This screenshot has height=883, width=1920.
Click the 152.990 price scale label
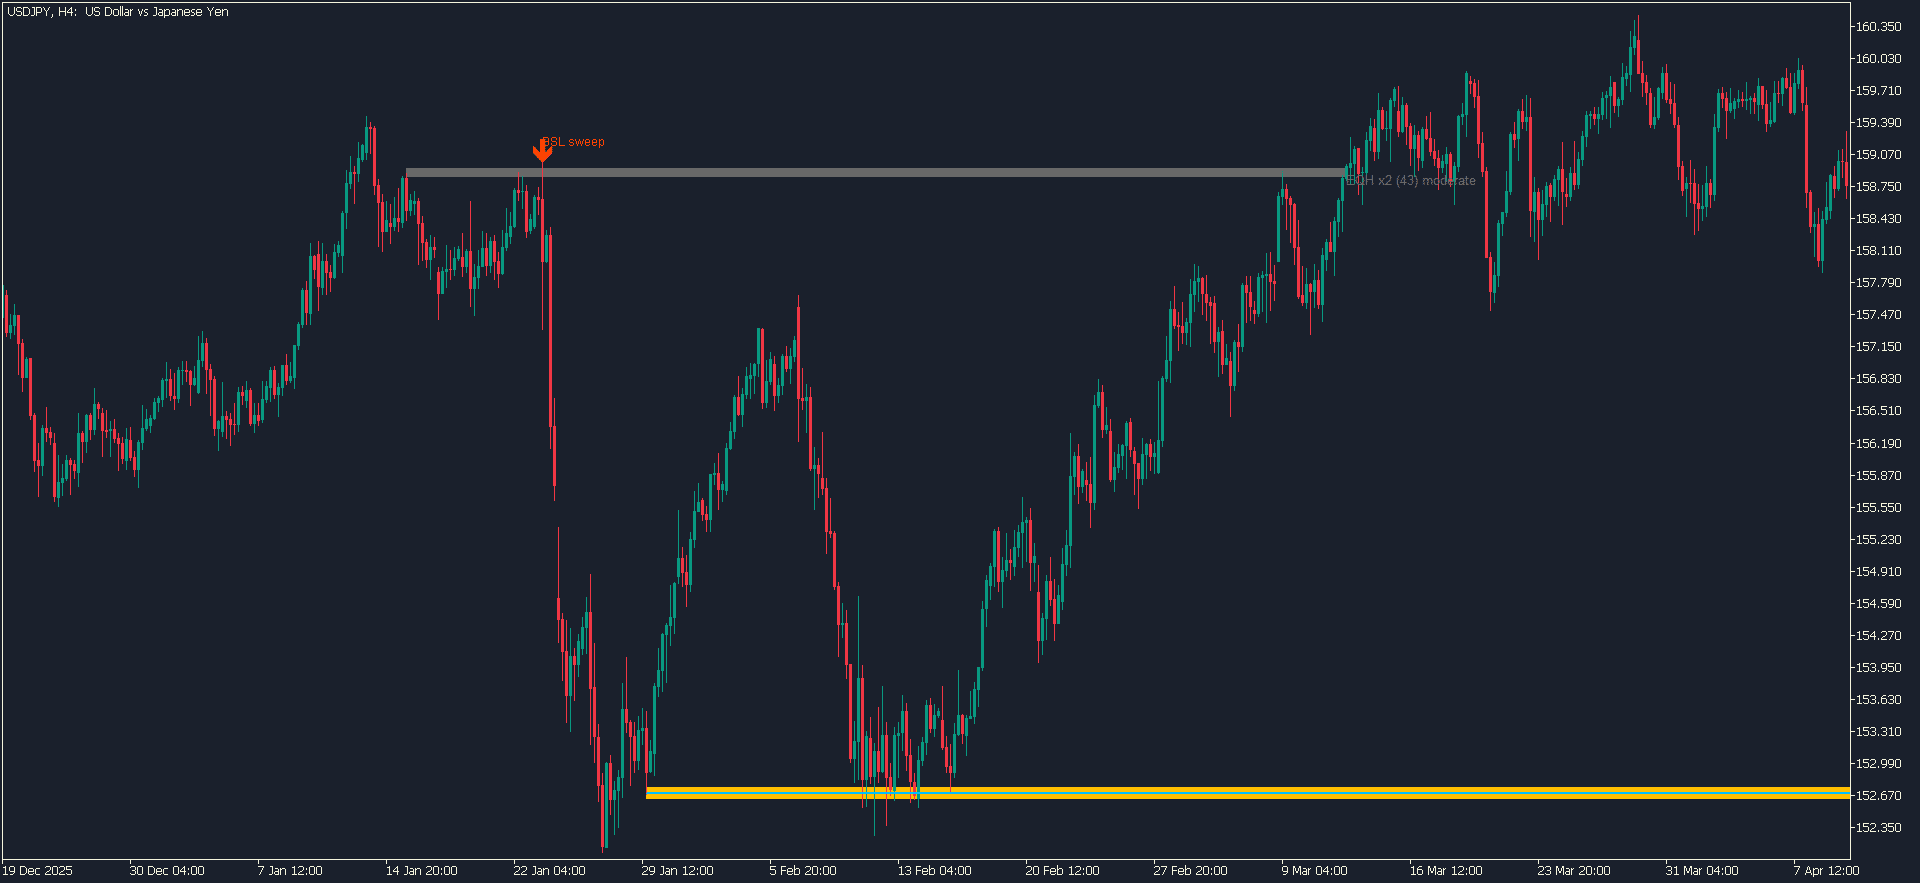click(1878, 764)
